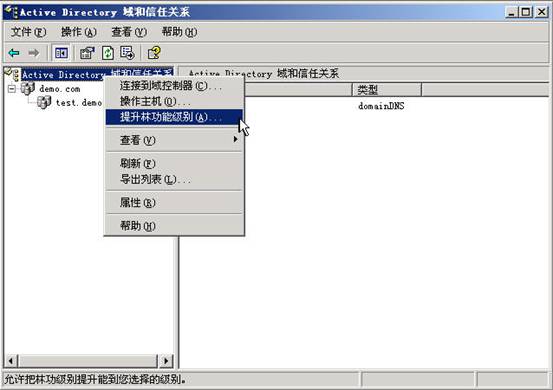The width and height of the screenshot is (553, 390).
Task: Choose 帮助(H) in context menu
Action: 174,226
